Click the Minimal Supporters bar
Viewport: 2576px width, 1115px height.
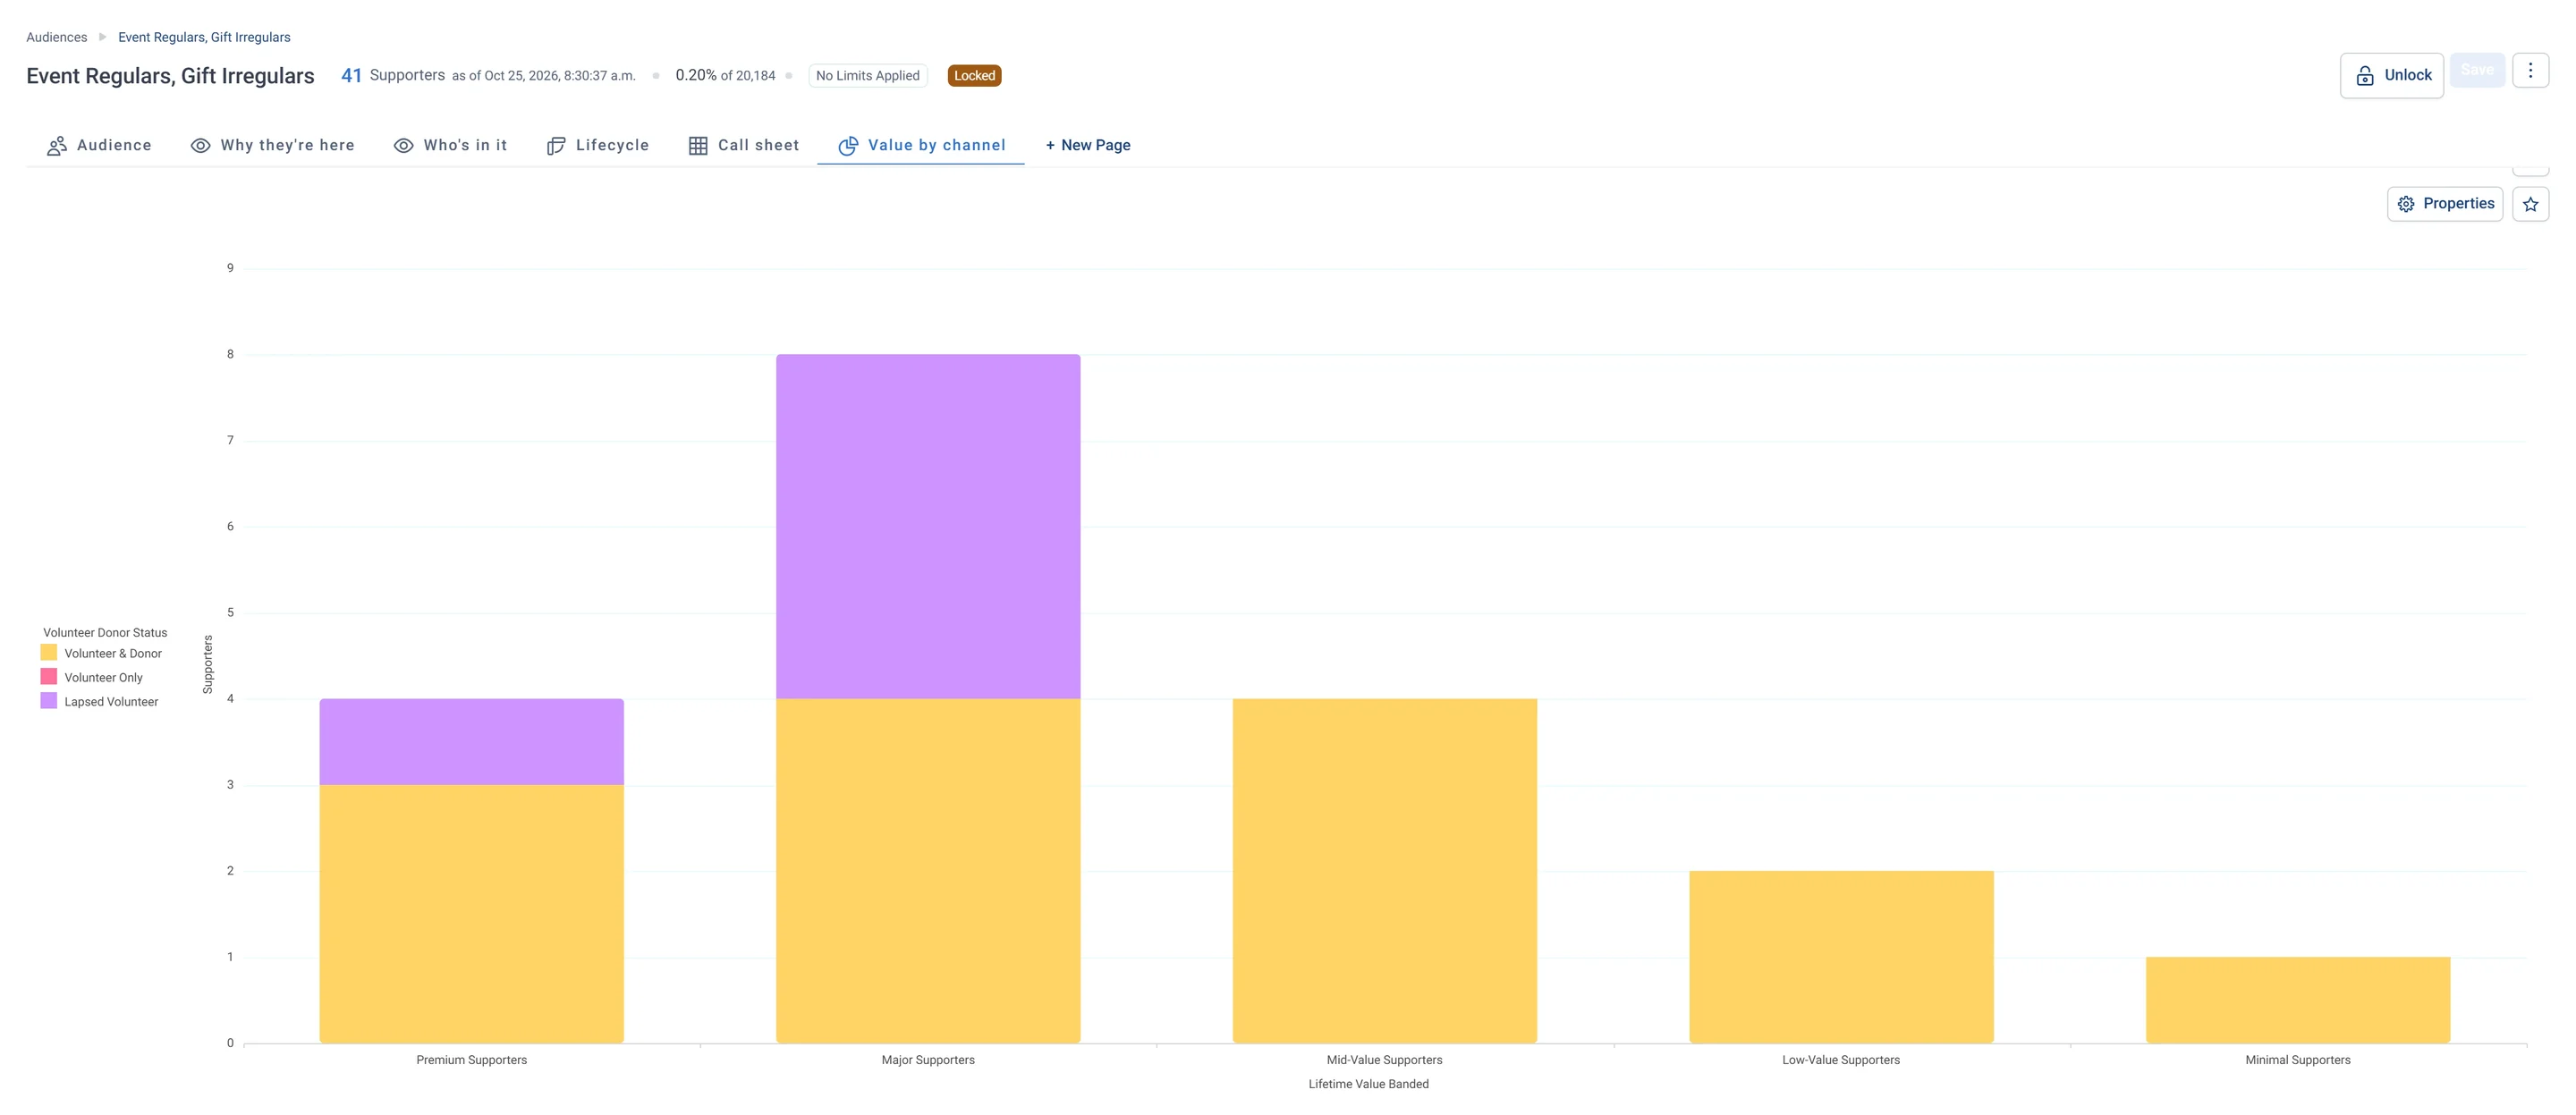tap(2298, 1000)
